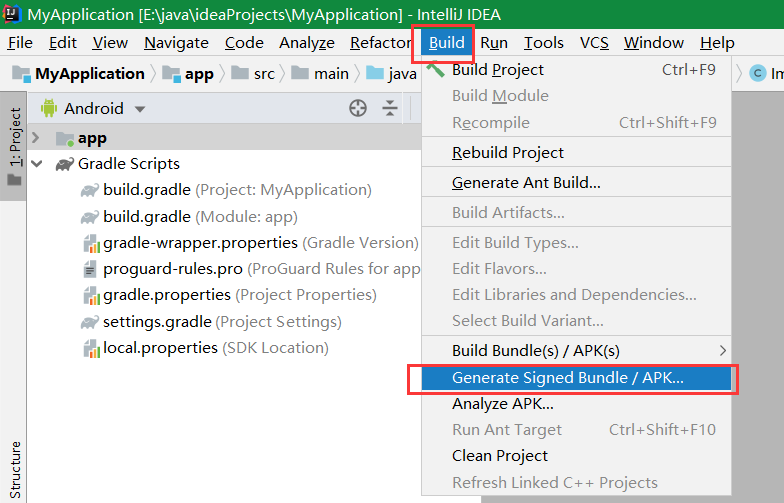Screen dimensions: 784x503
Task: Click the Gradle Scripts elephant icon
Action: click(64, 164)
